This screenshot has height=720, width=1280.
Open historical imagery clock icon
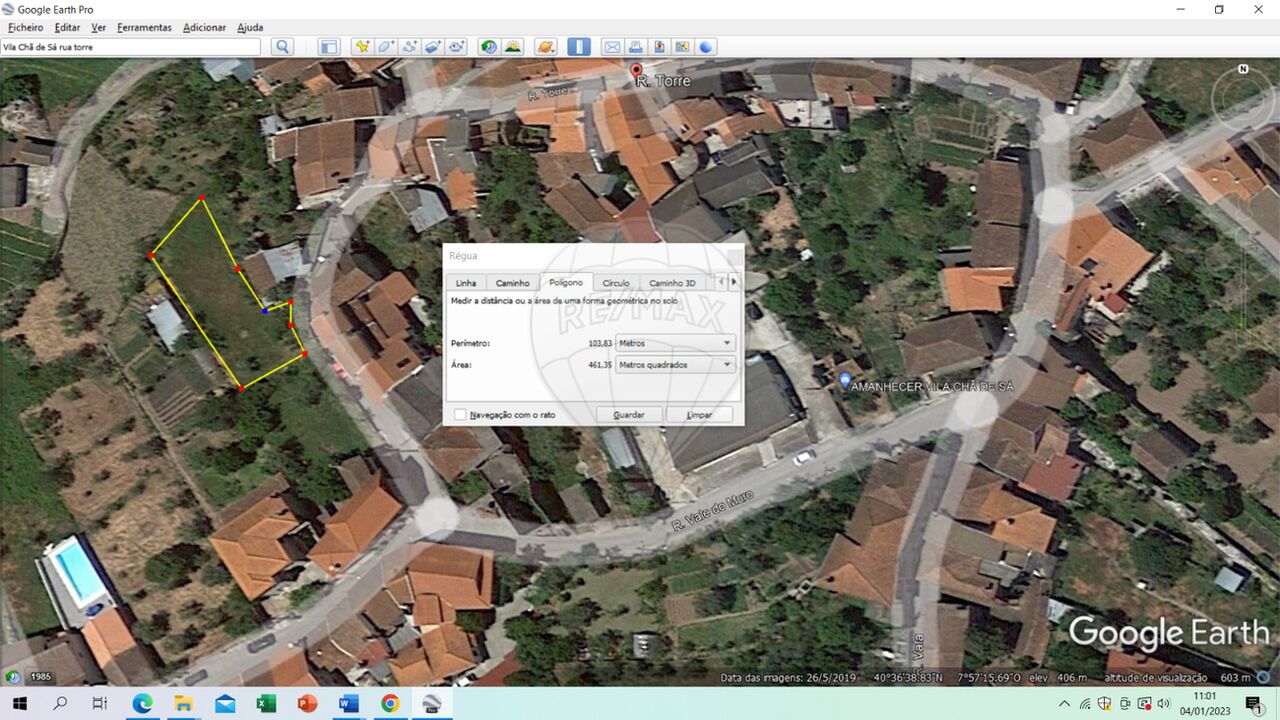click(x=488, y=47)
